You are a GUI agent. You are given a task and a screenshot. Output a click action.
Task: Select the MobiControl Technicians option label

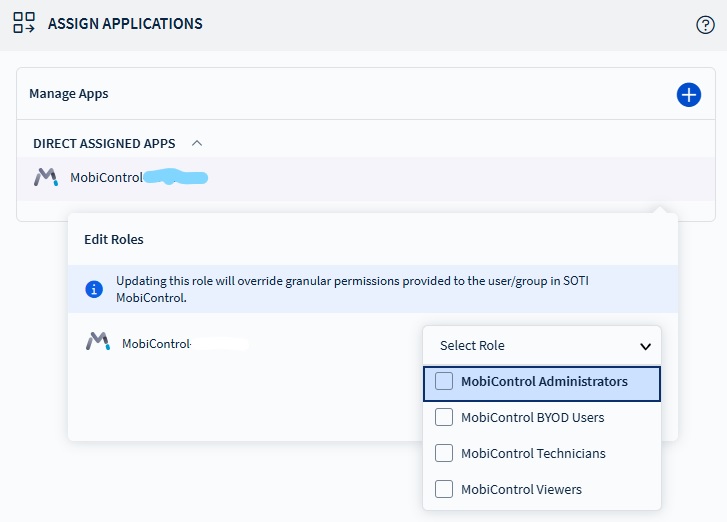(x=533, y=454)
